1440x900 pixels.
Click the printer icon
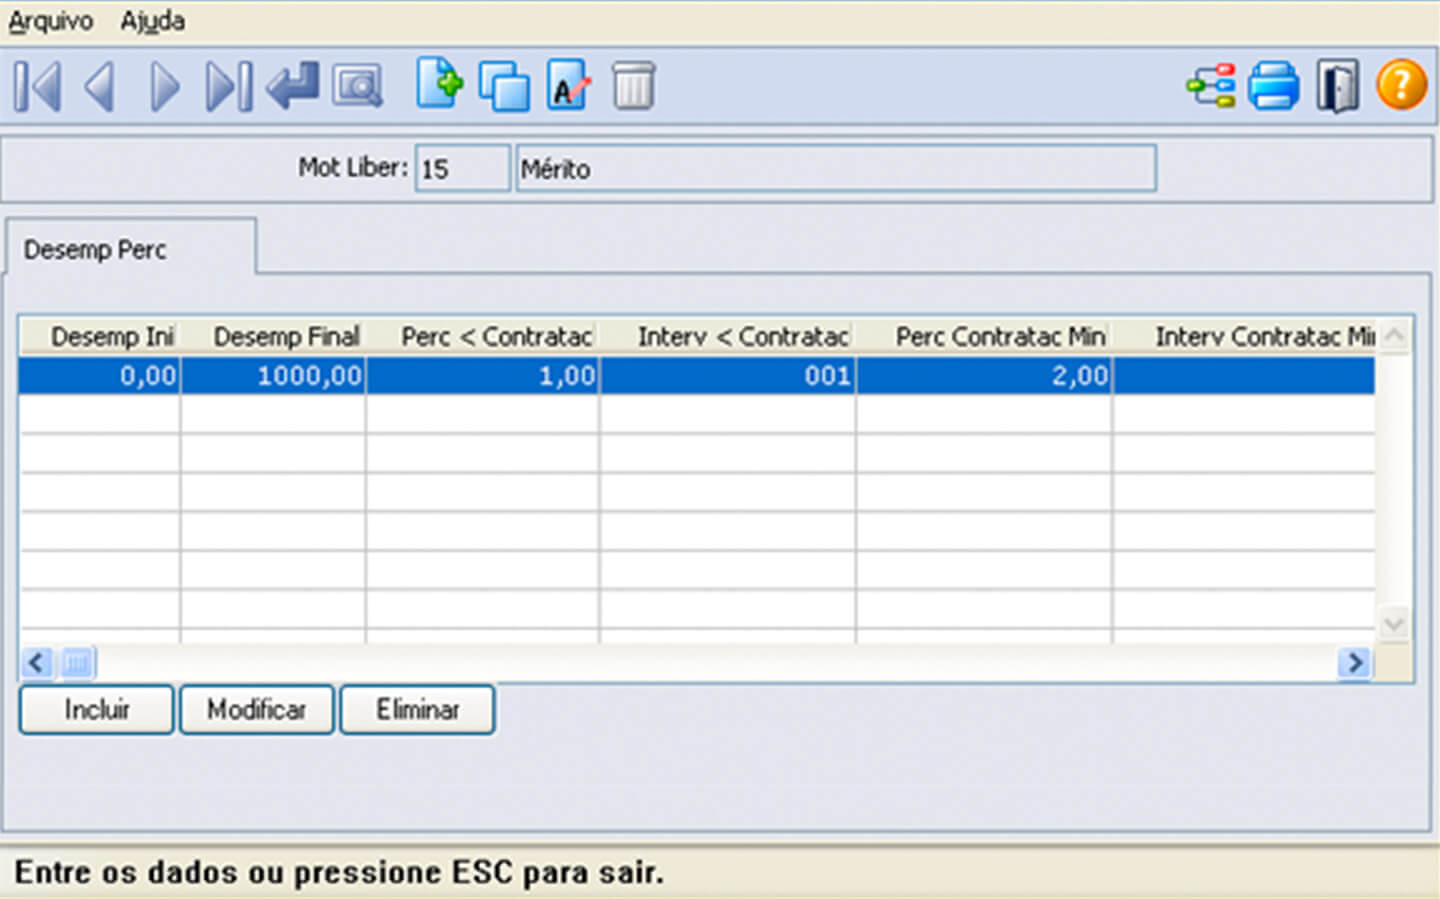coord(1274,86)
